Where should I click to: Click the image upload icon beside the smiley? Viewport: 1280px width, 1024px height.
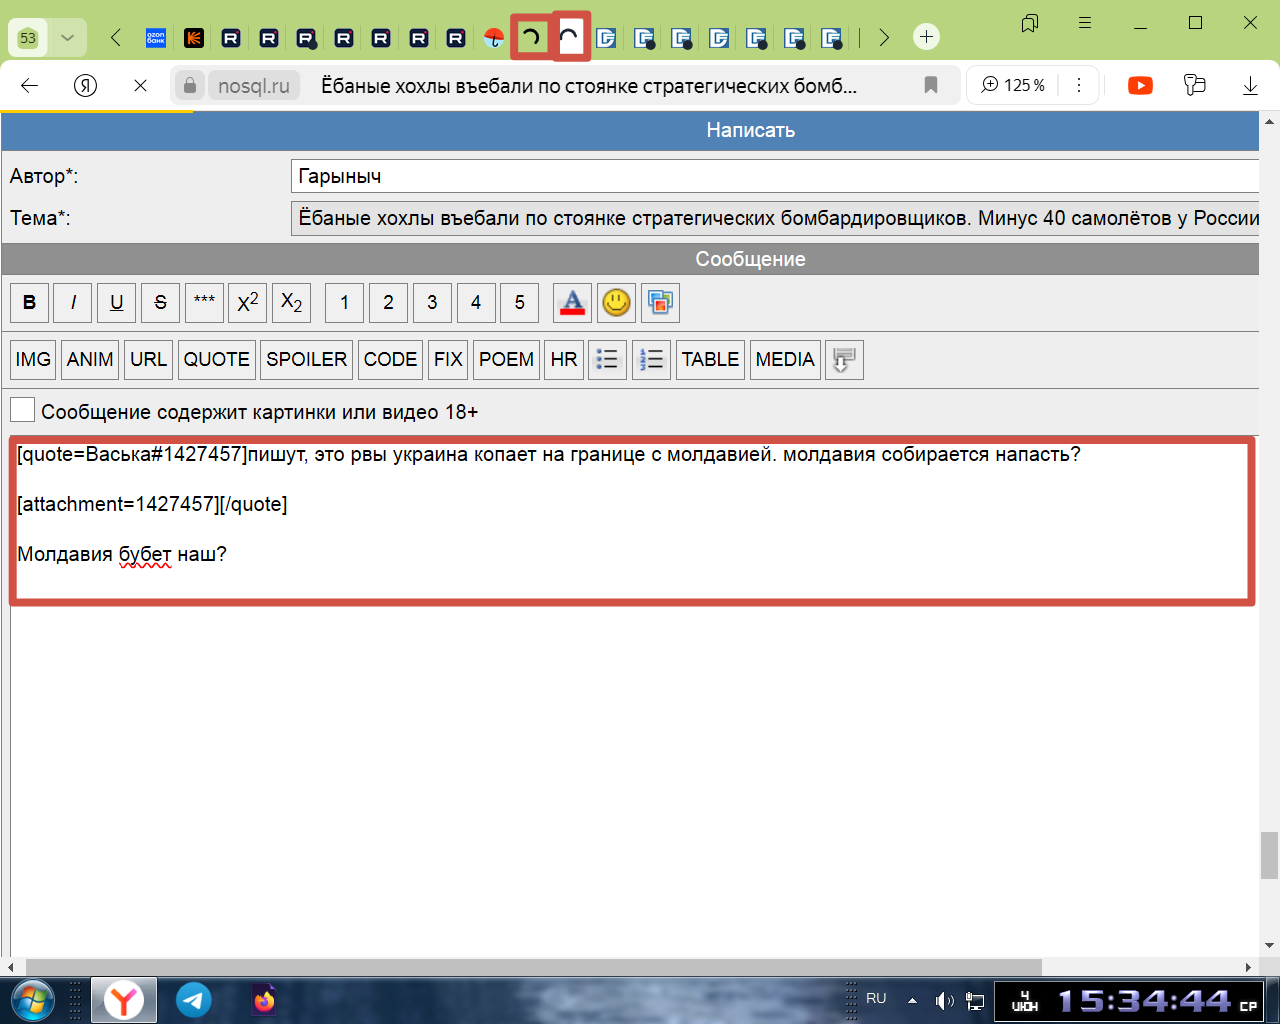(660, 302)
